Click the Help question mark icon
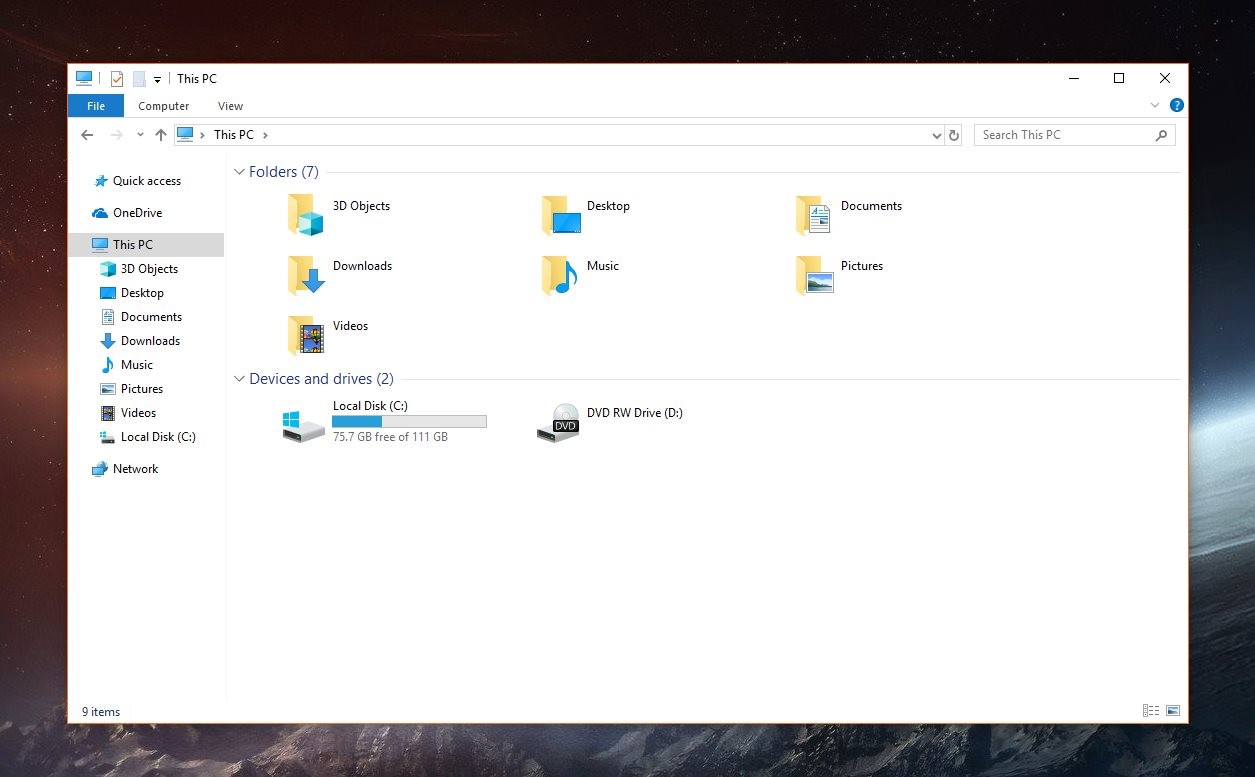This screenshot has height=777, width=1255. point(1177,105)
